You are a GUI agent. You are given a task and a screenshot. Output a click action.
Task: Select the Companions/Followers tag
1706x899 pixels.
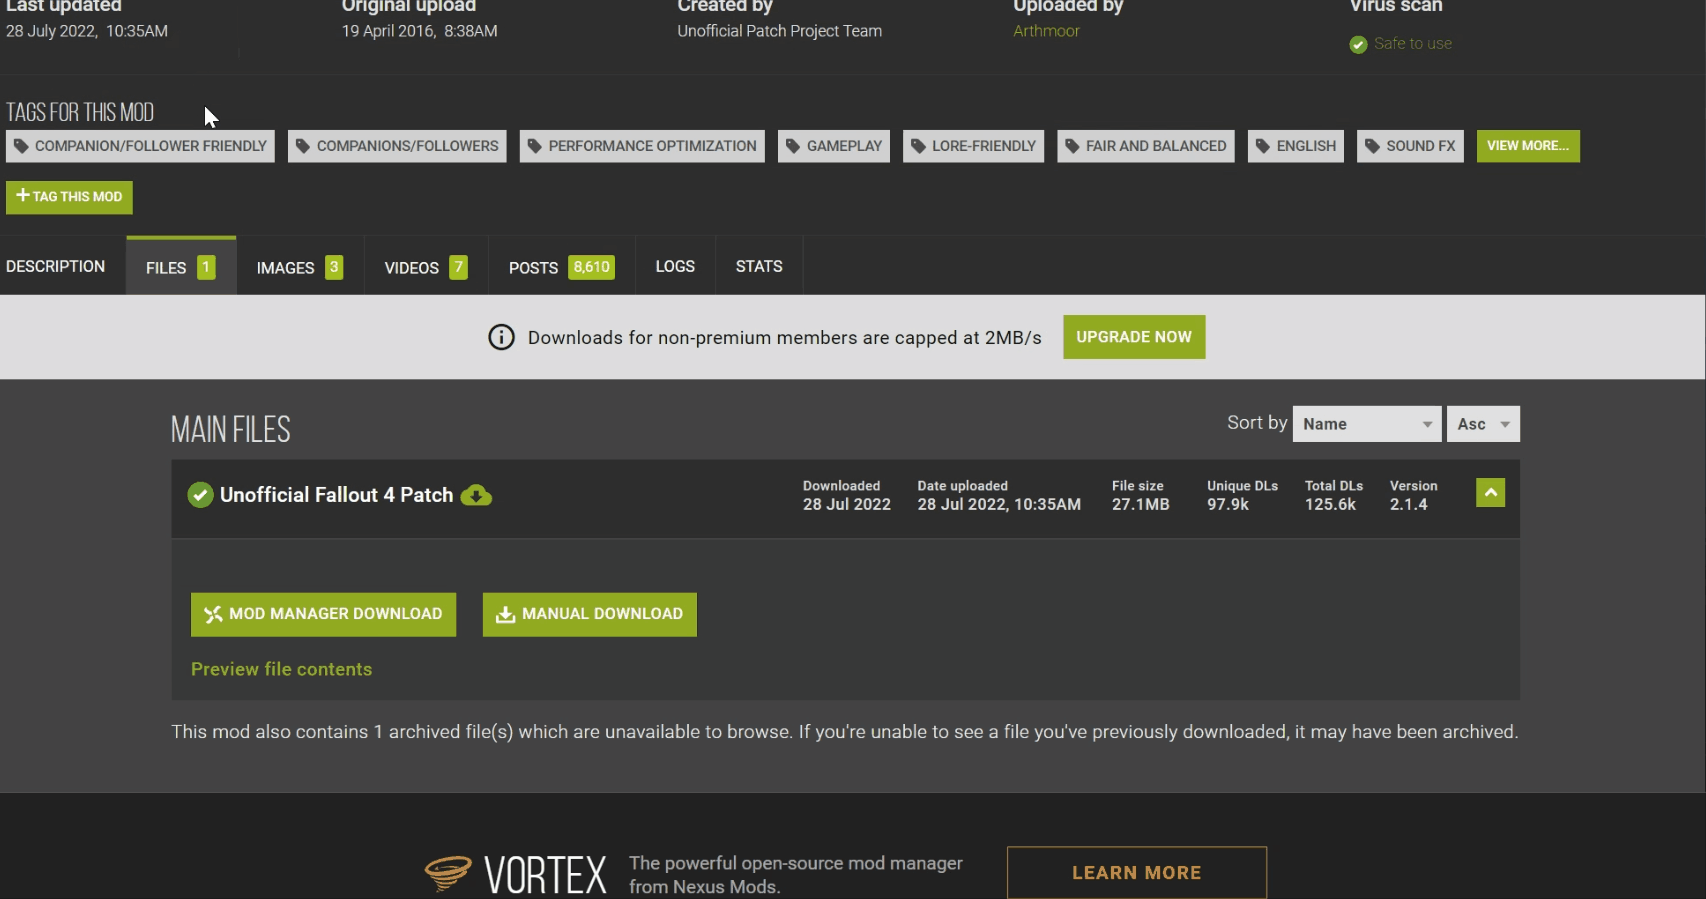coord(397,146)
